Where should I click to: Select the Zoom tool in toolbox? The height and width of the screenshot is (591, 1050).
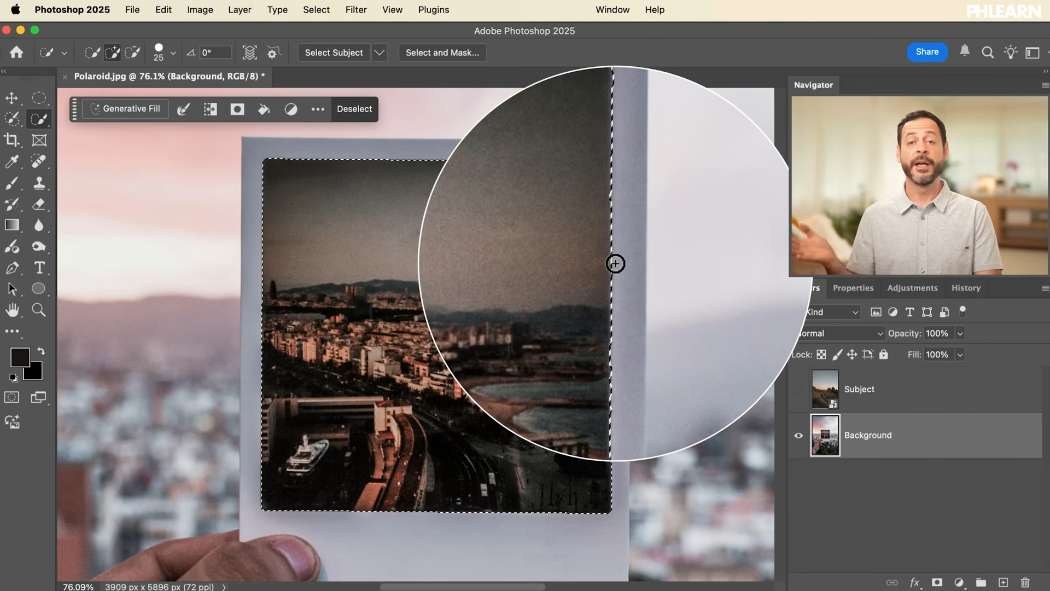[x=39, y=310]
